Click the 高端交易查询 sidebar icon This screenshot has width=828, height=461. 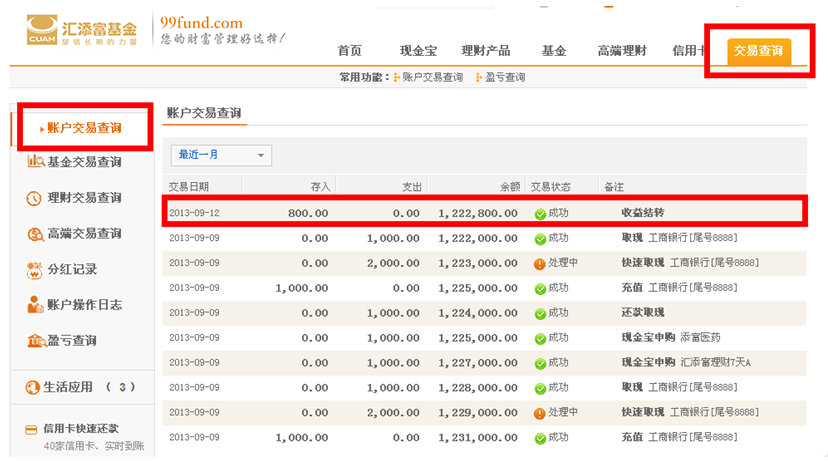pos(34,234)
